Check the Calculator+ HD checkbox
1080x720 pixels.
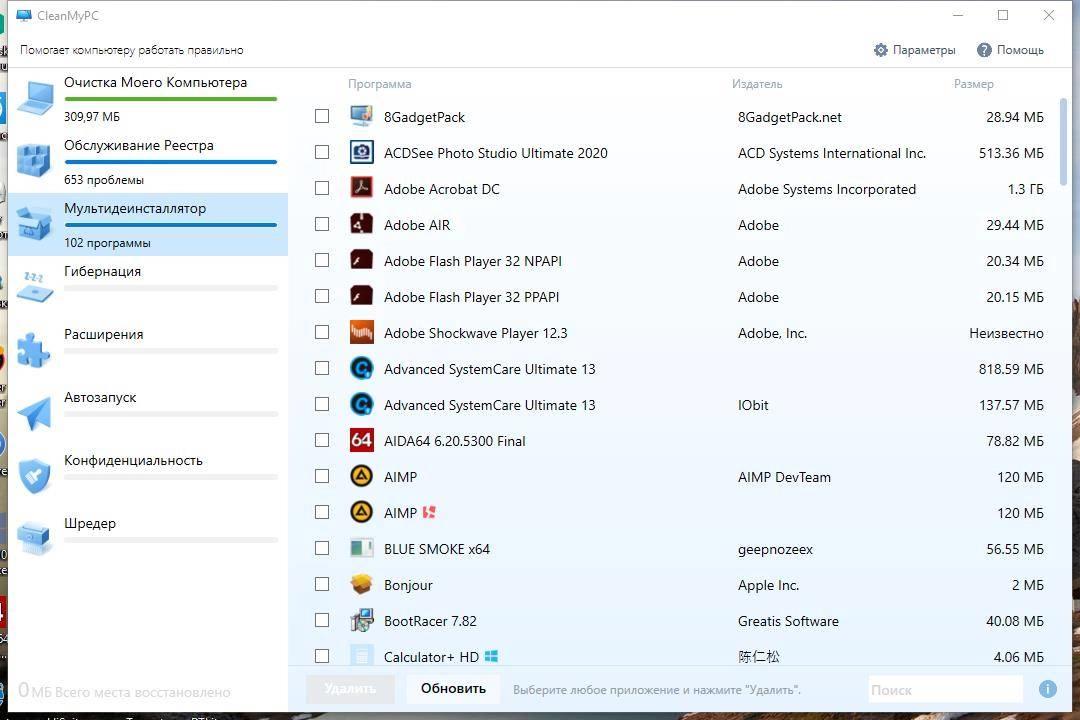coord(322,656)
